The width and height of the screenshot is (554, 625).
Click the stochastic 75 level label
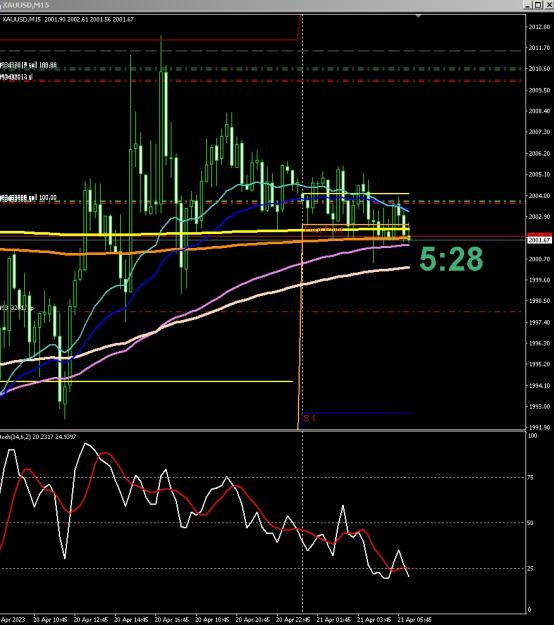coord(530,477)
